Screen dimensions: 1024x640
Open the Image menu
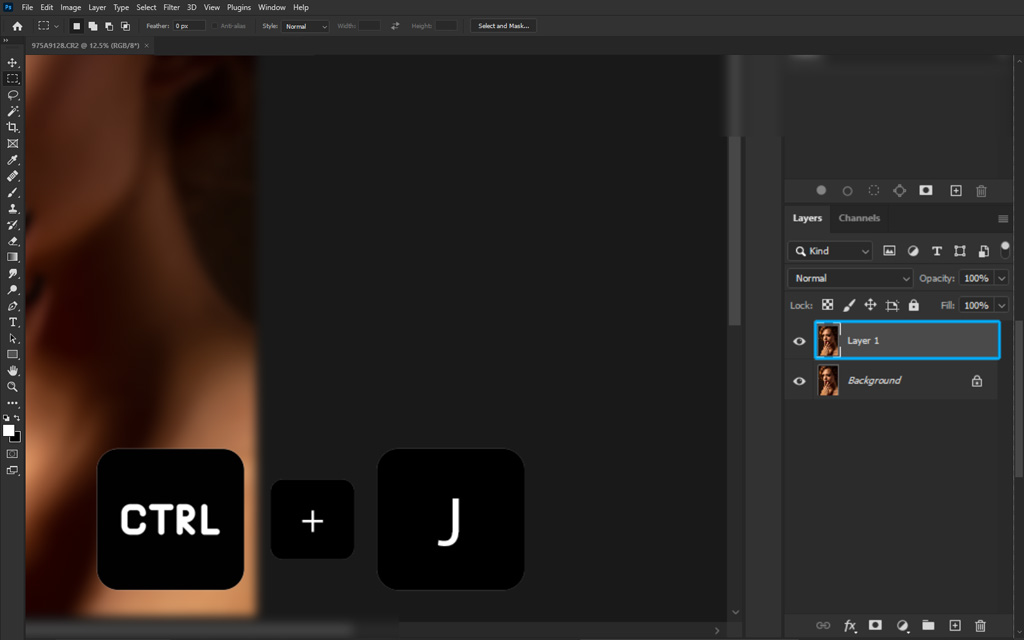pyautogui.click(x=71, y=7)
